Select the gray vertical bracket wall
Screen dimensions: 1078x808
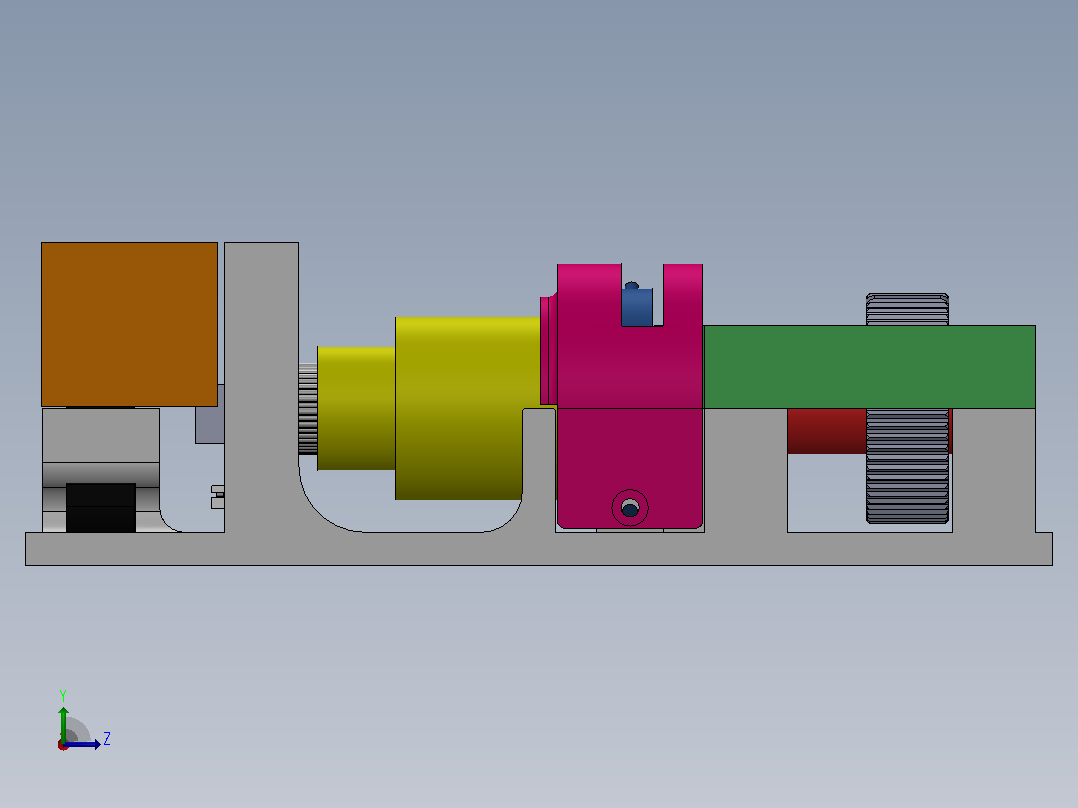tap(261, 387)
